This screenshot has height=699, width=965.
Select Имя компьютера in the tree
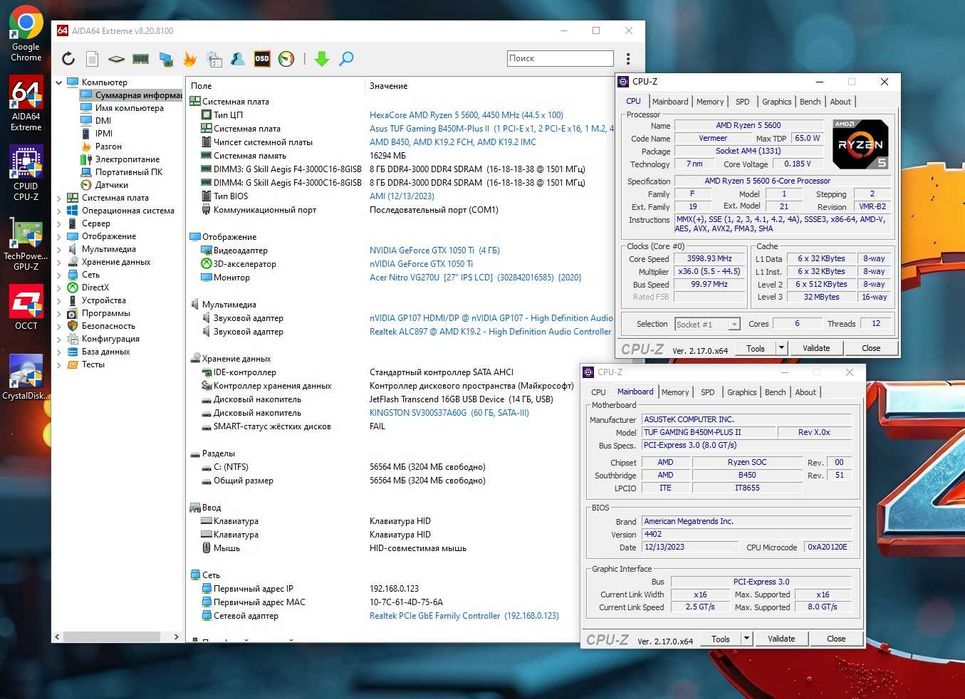tap(129, 108)
